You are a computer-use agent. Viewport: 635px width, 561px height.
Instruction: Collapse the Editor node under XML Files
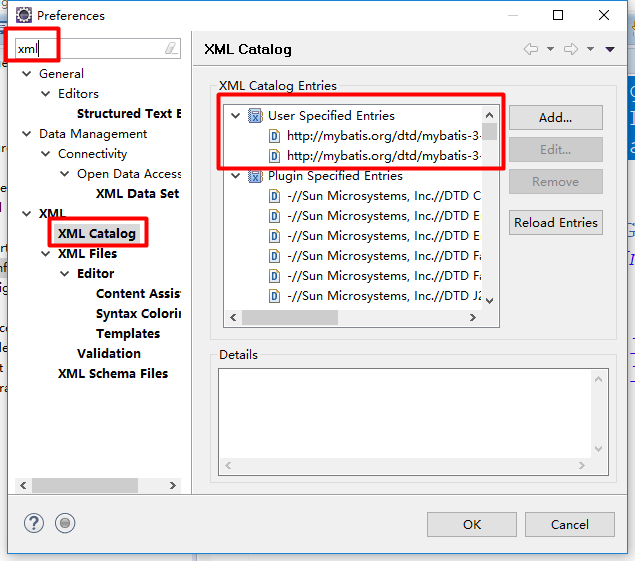(64, 274)
